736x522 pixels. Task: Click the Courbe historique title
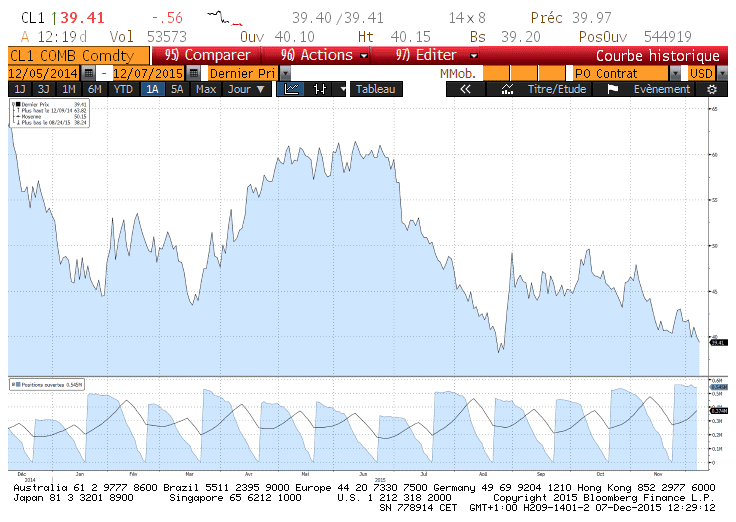click(x=658, y=56)
